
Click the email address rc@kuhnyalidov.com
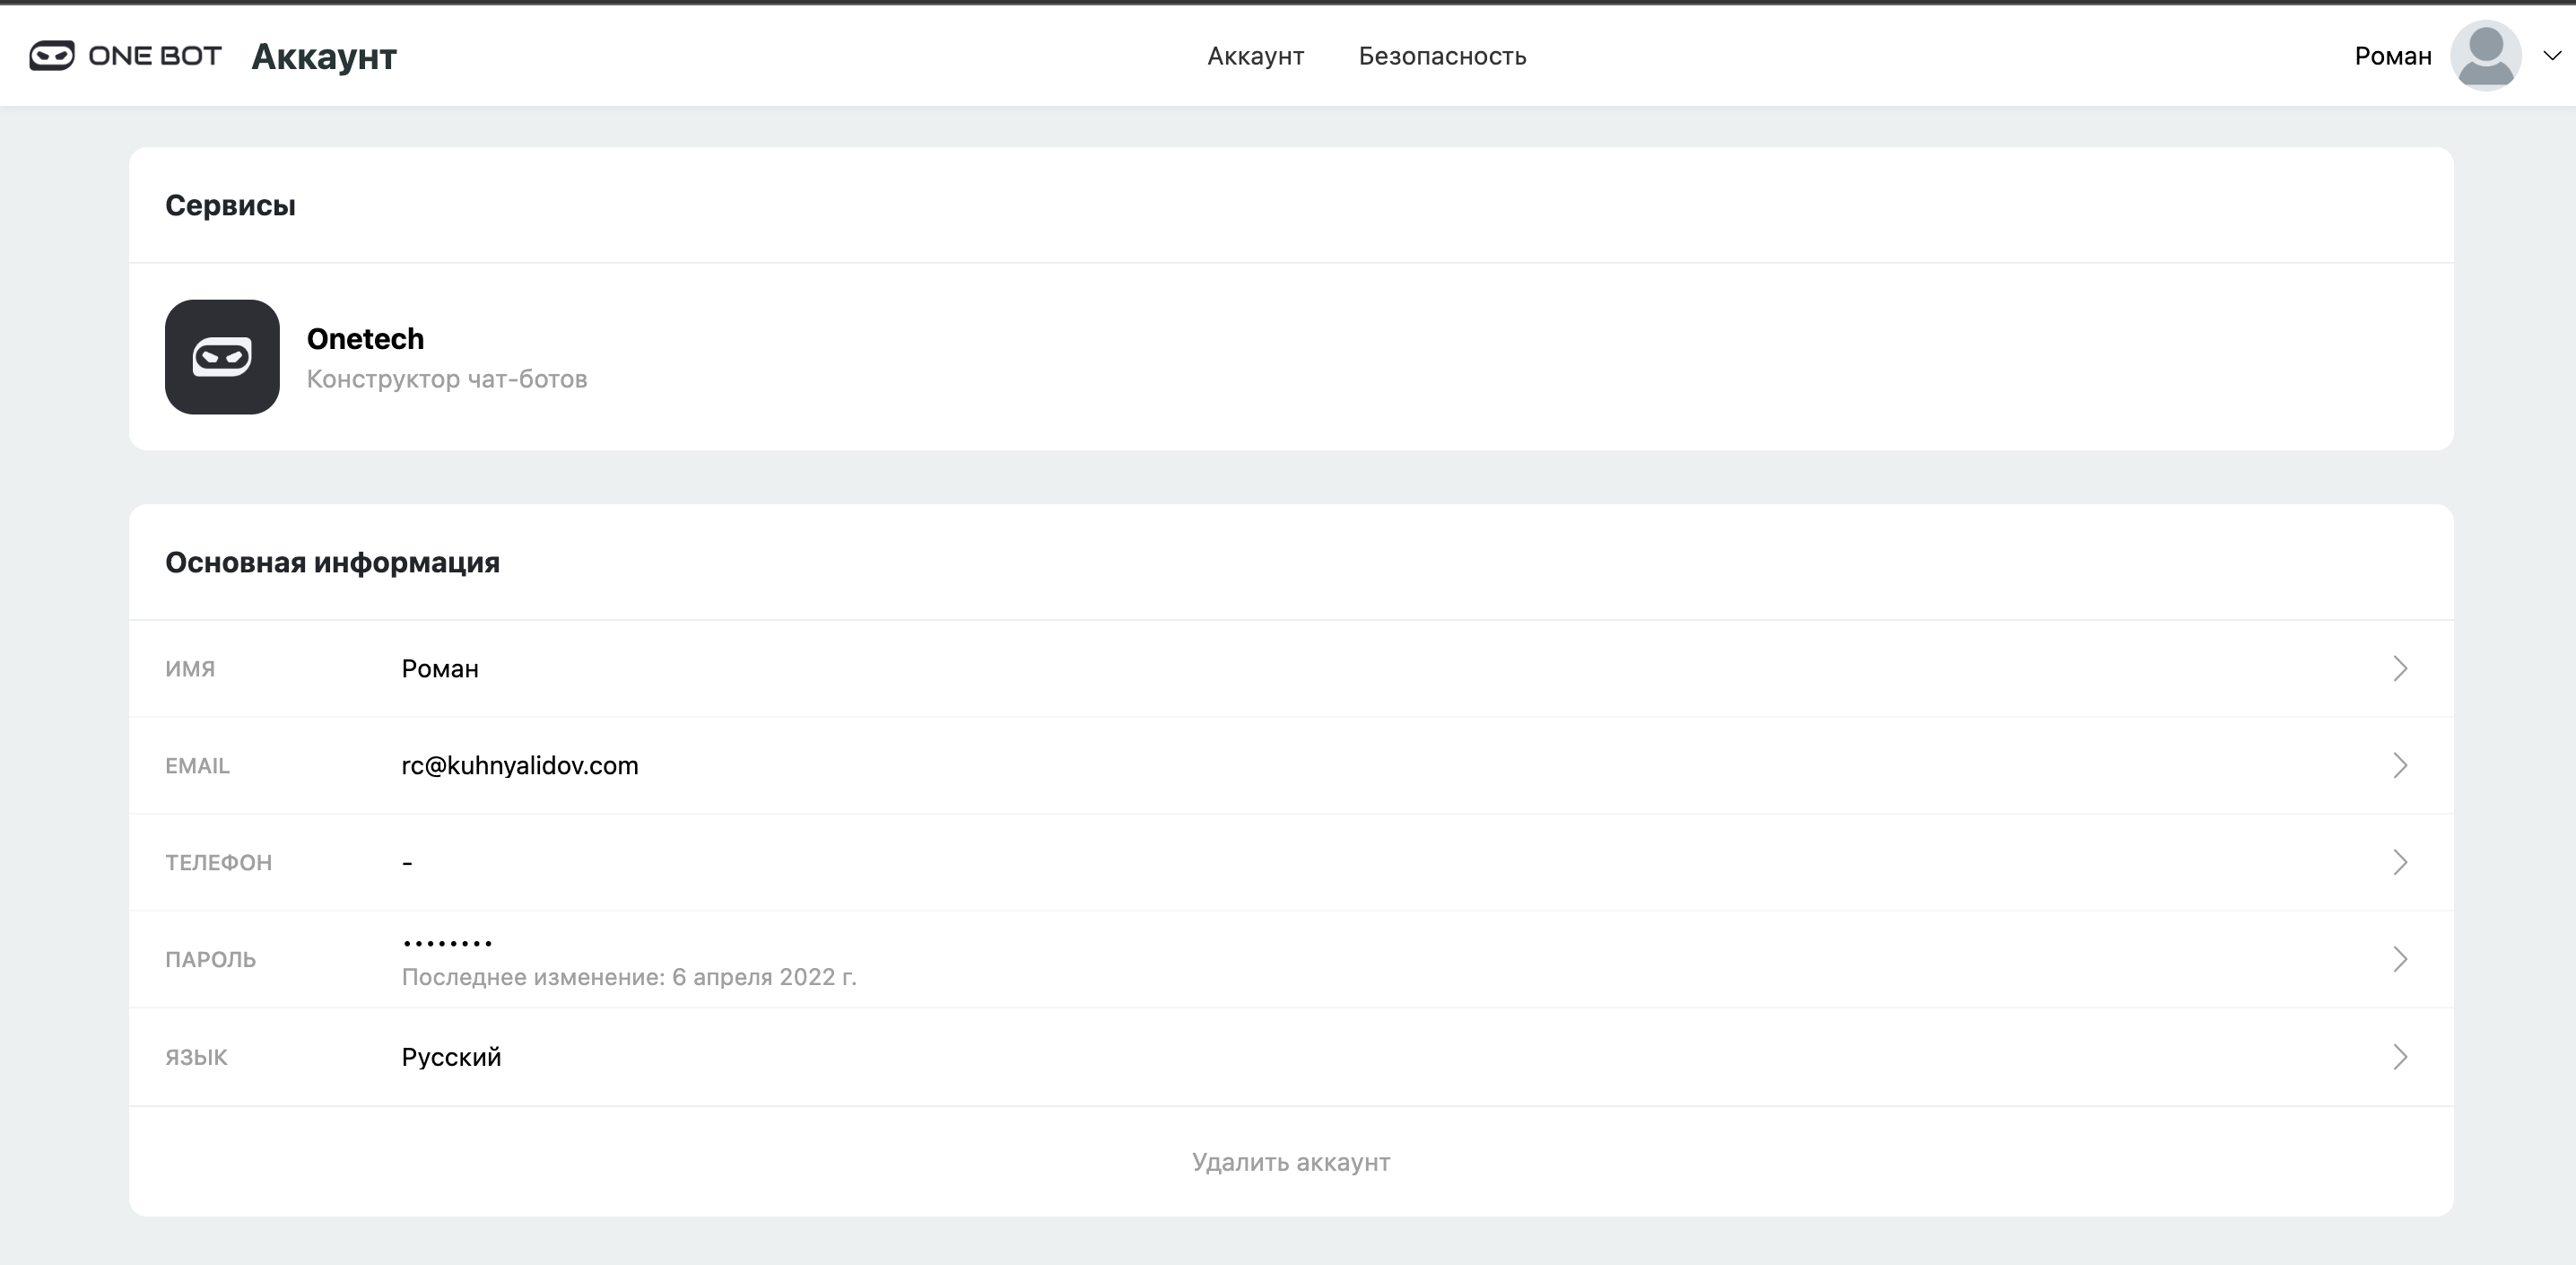[519, 765]
